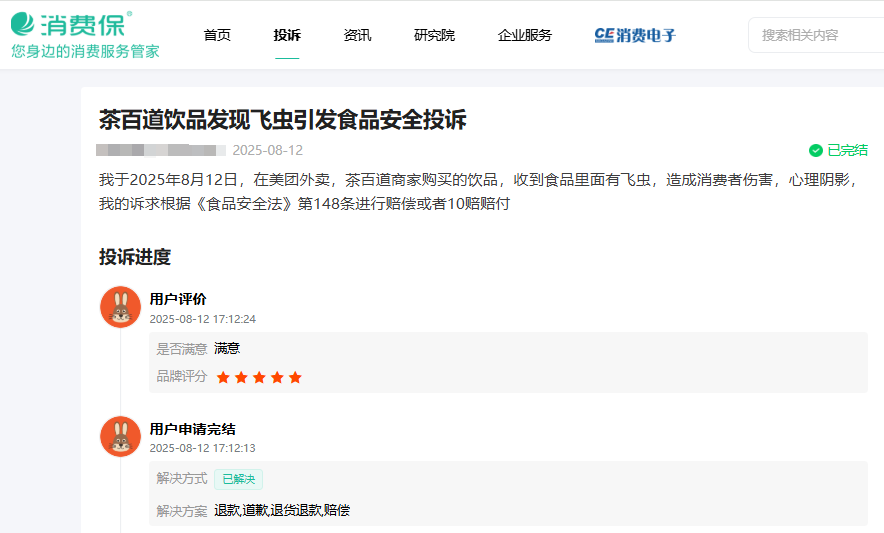Click the solution text 退款,道歉,退货退款,赔偿
The height and width of the screenshot is (533, 884).
pos(282,510)
